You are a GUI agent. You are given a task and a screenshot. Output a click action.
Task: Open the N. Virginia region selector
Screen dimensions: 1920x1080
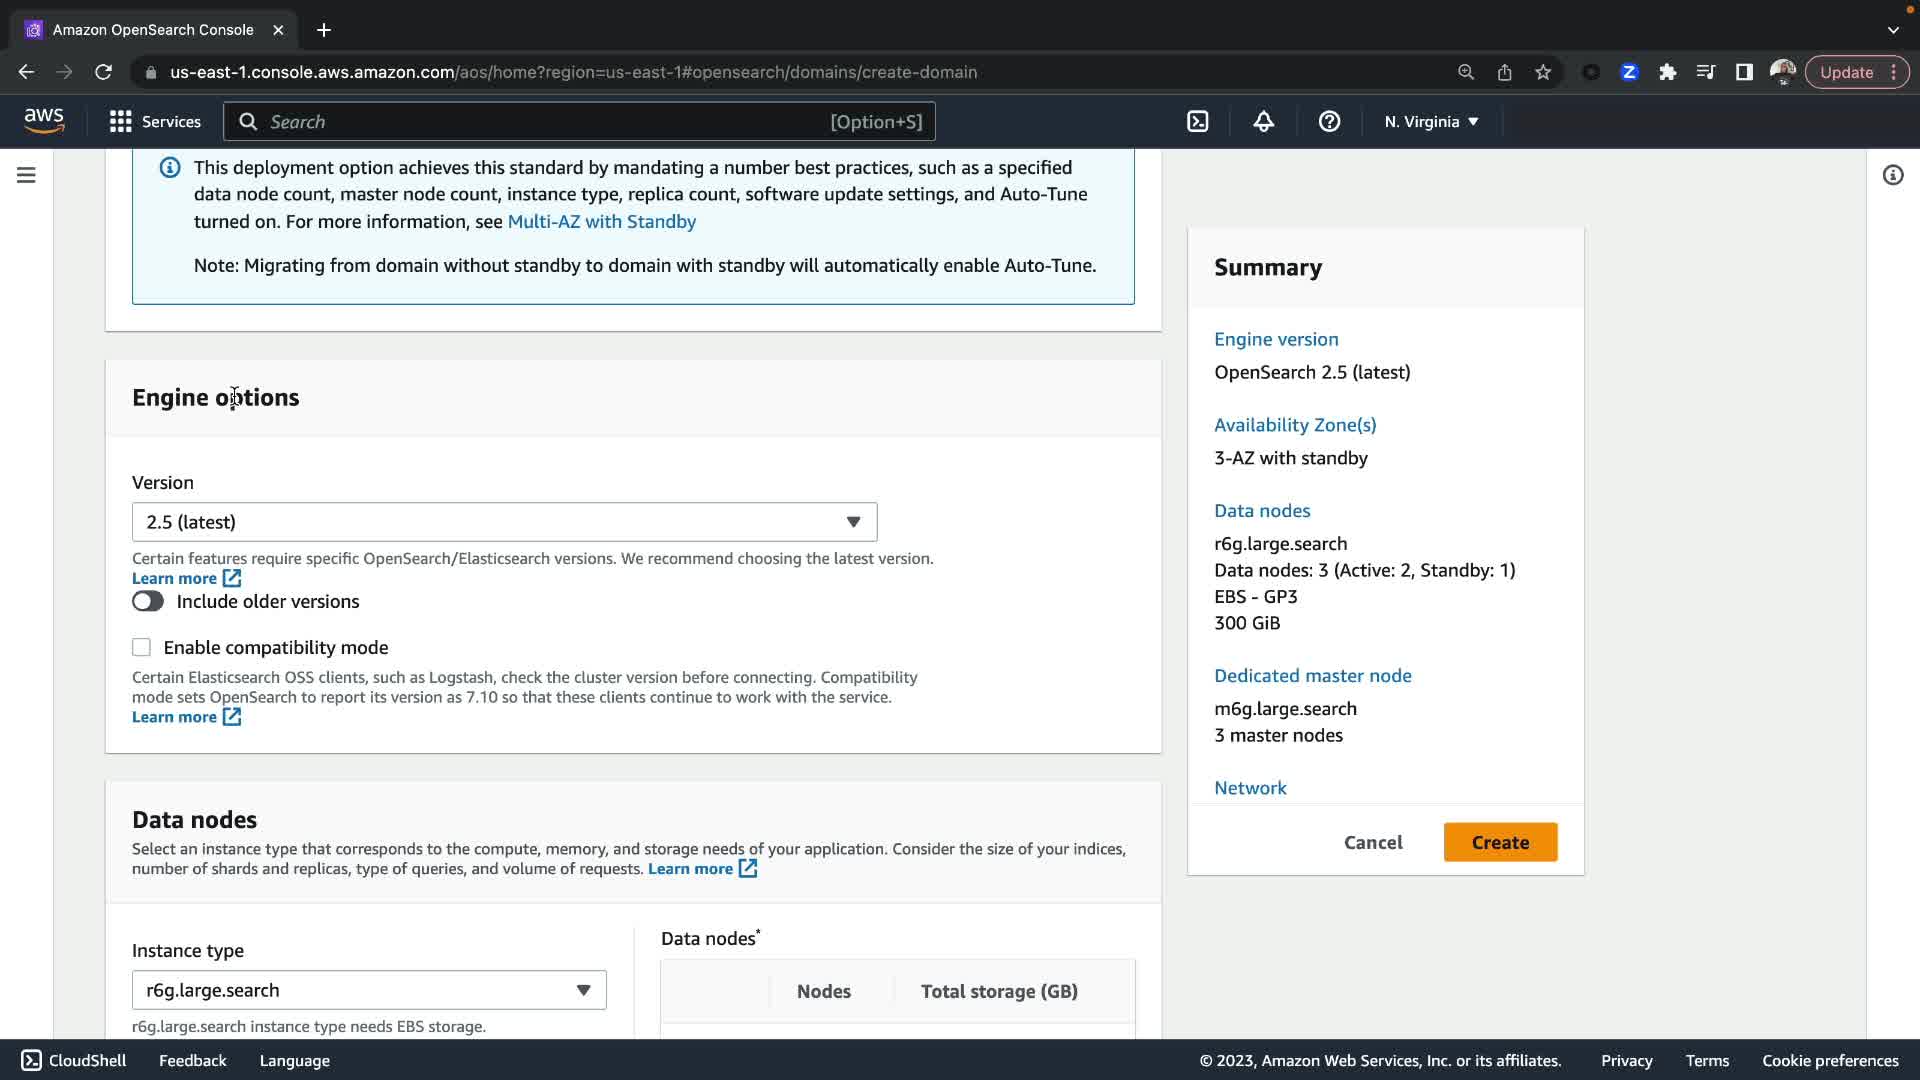(1431, 122)
